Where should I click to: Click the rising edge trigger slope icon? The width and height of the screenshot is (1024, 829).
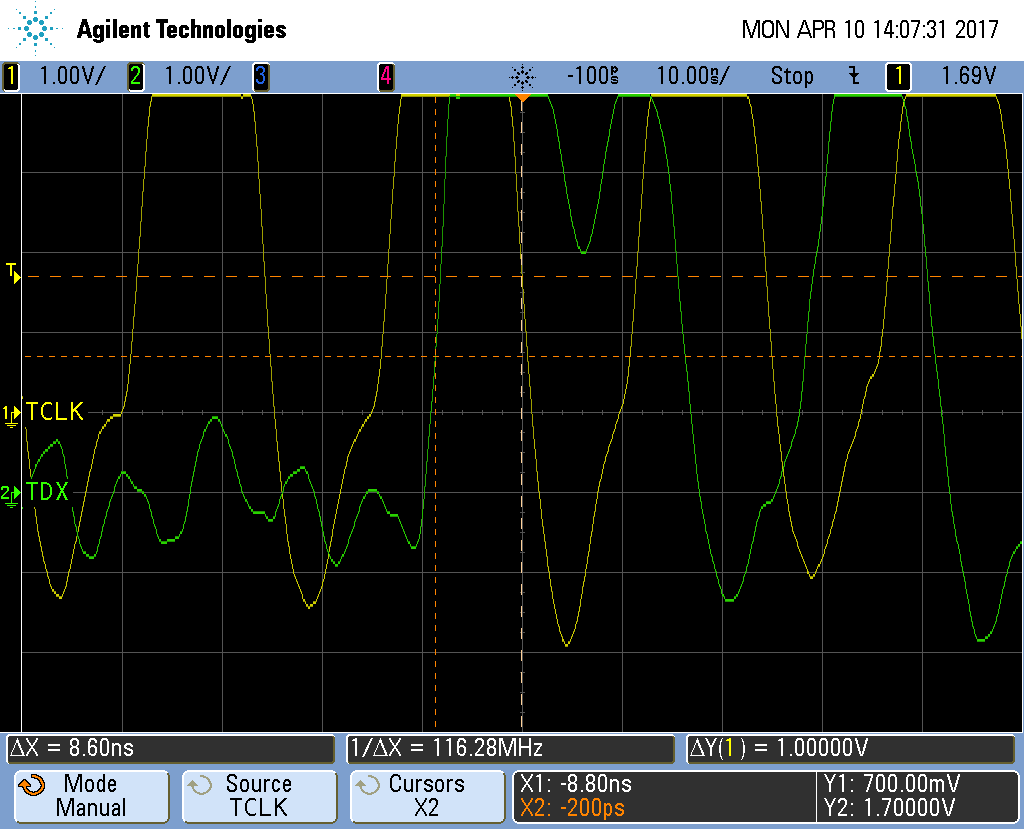pyautogui.click(x=853, y=76)
